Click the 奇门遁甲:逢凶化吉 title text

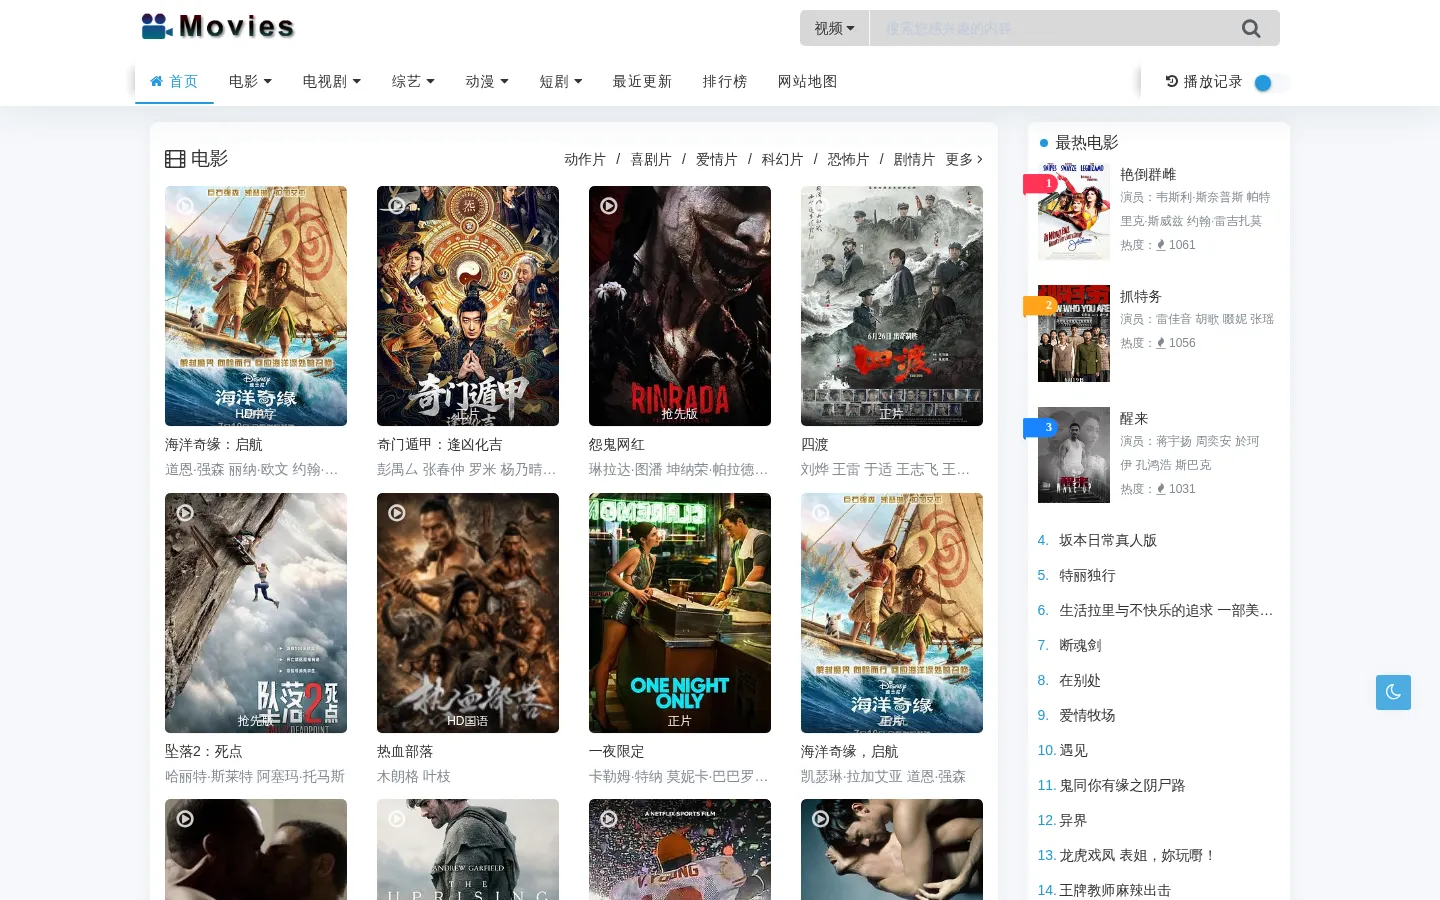tap(440, 445)
